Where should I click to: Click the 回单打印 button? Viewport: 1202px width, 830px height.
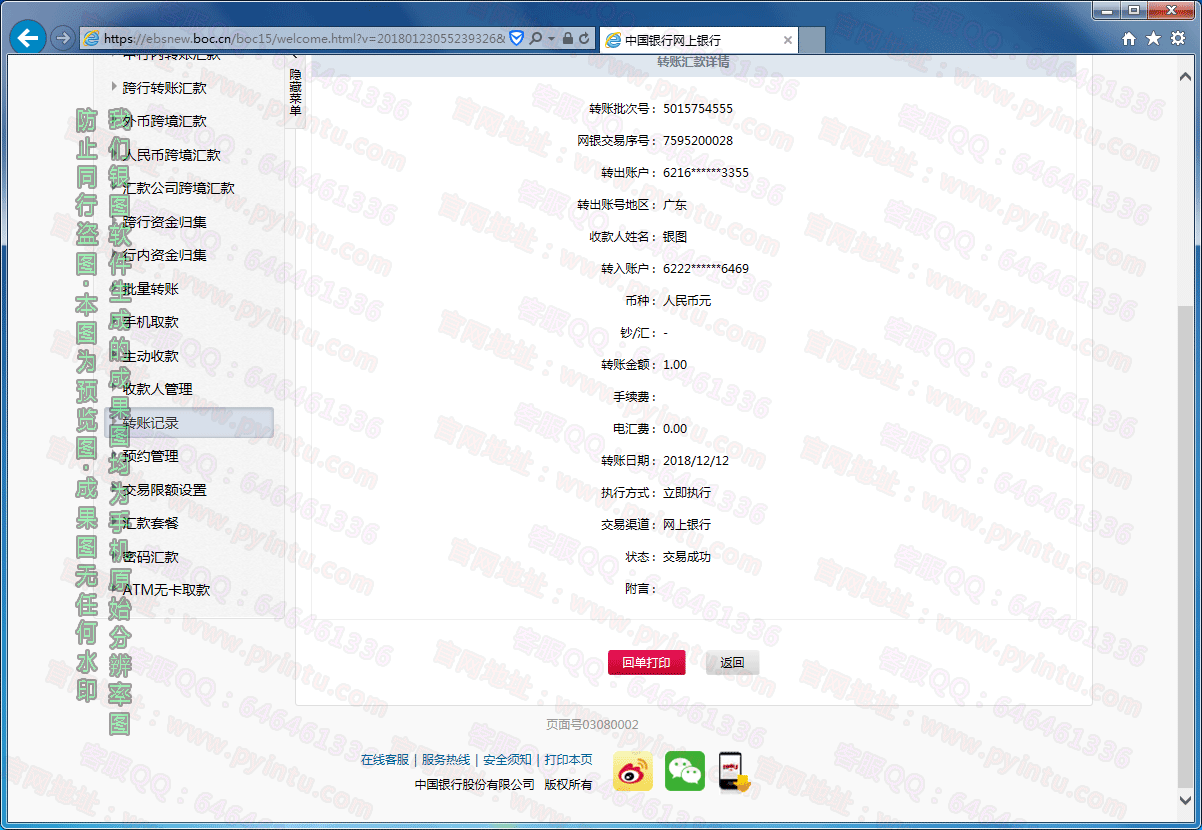coord(647,662)
